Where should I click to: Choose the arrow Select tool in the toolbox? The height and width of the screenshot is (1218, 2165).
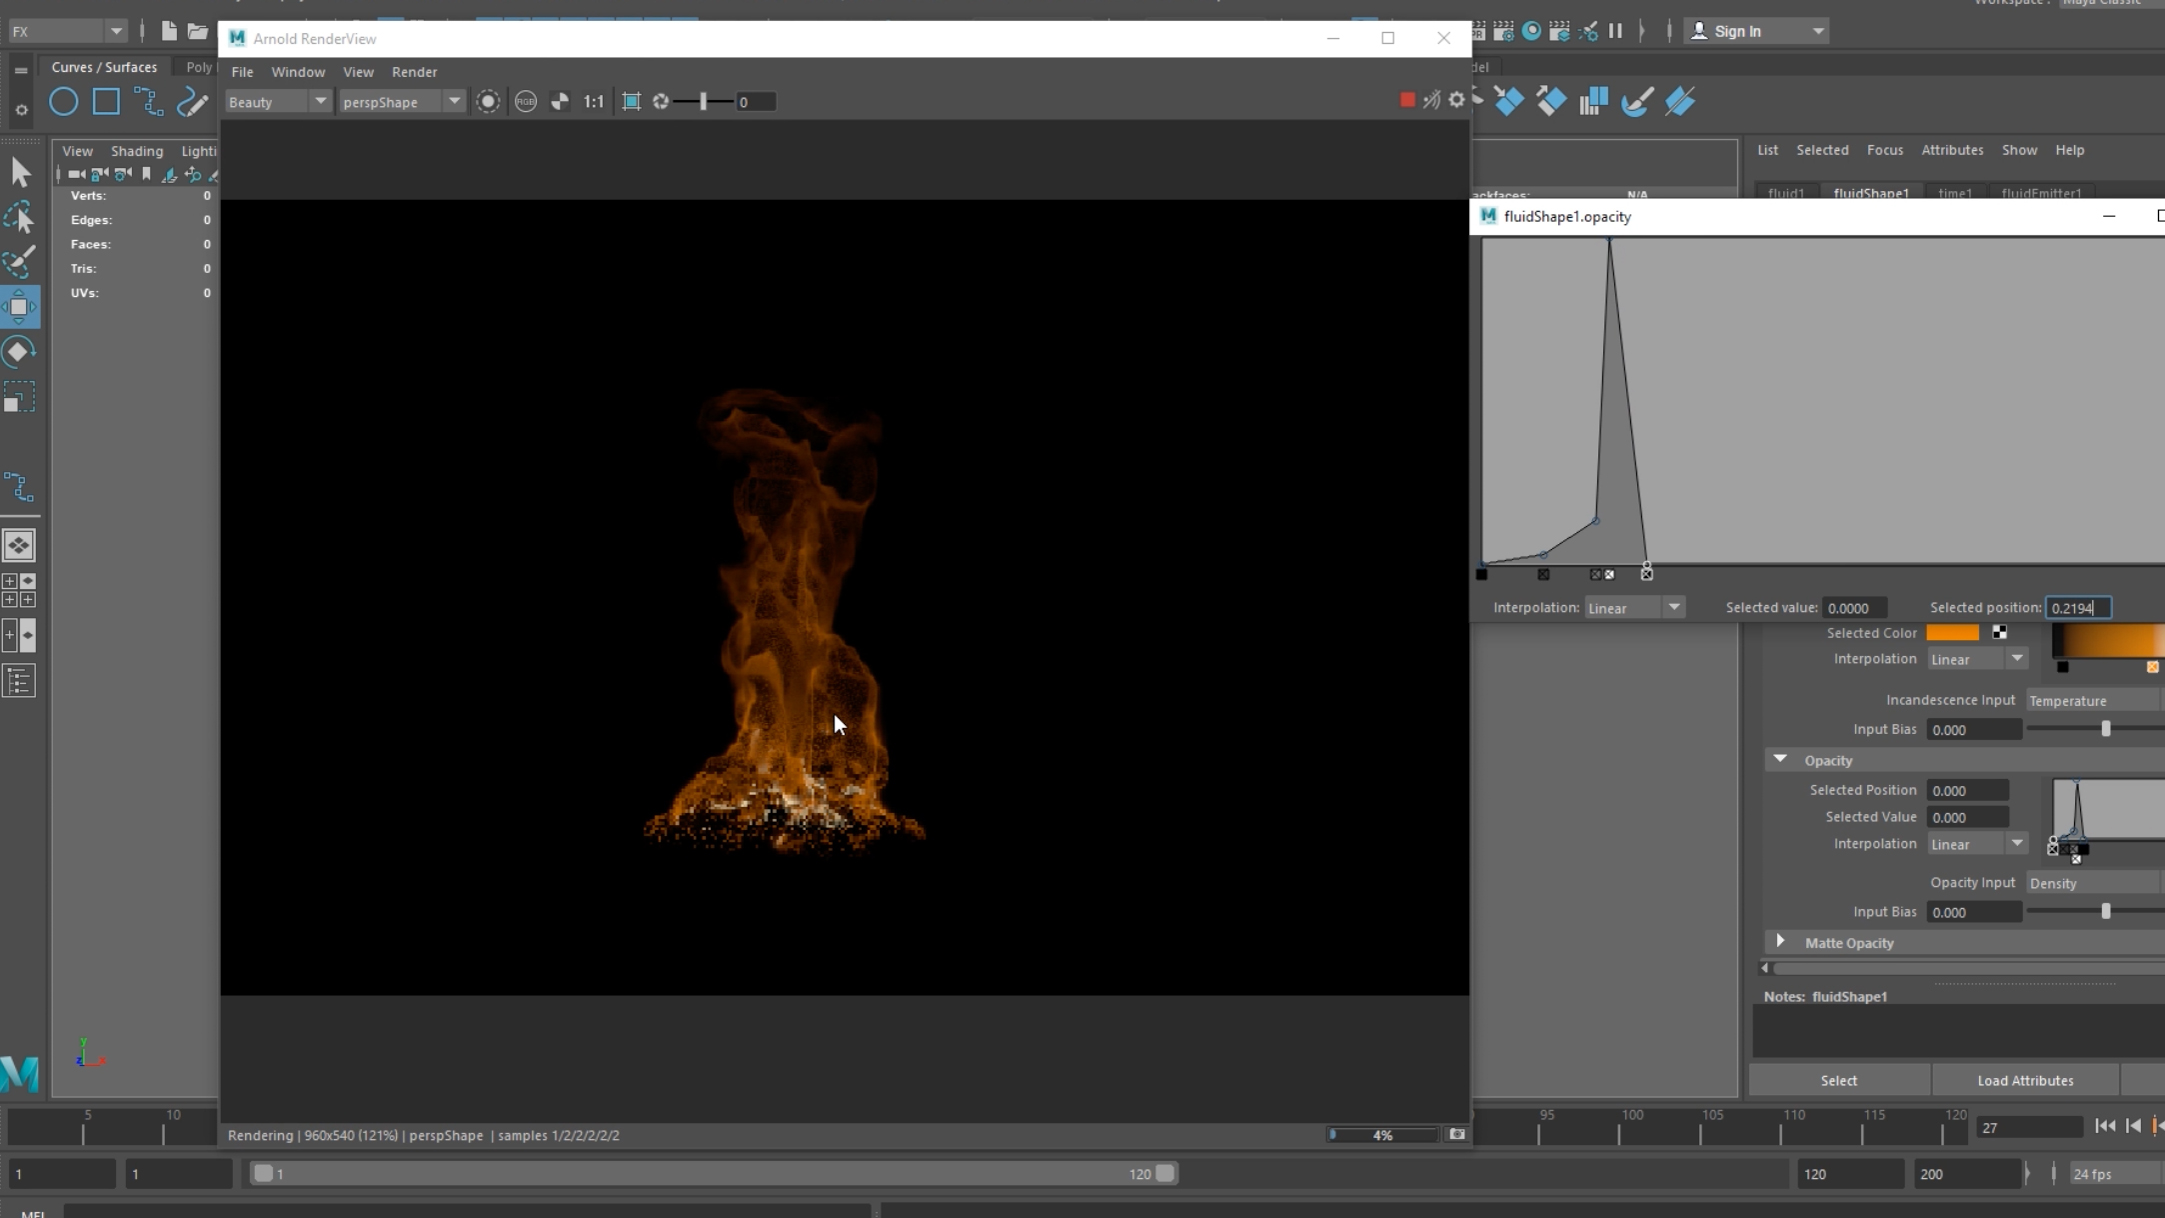click(x=20, y=173)
